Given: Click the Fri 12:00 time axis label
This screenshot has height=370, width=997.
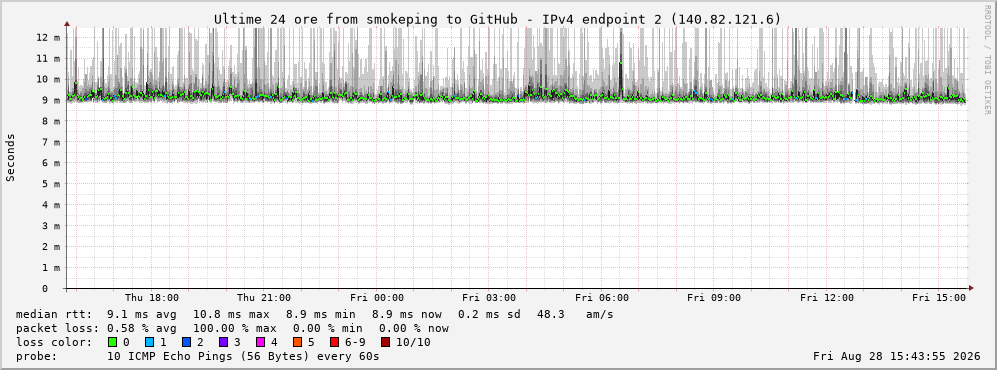Looking at the screenshot, I should click(827, 298).
